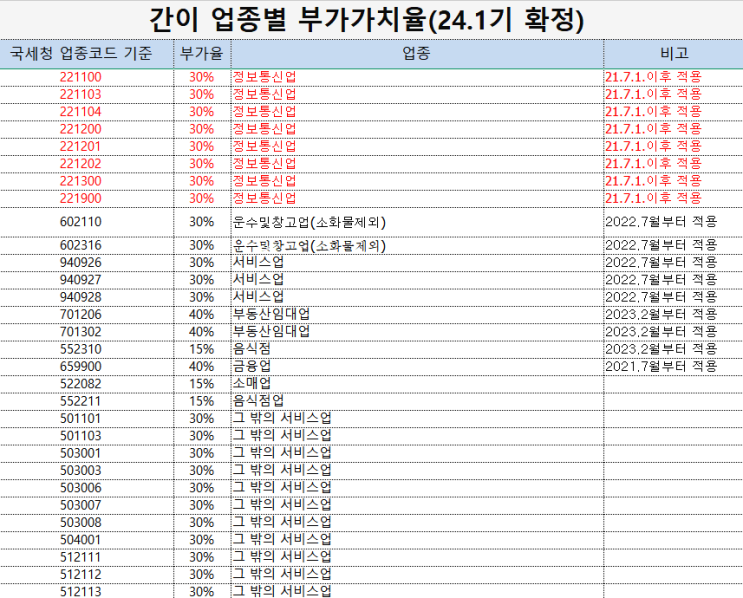Click the '음식점' cell in row 552310
The image size is (743, 598).
[x=252, y=349]
